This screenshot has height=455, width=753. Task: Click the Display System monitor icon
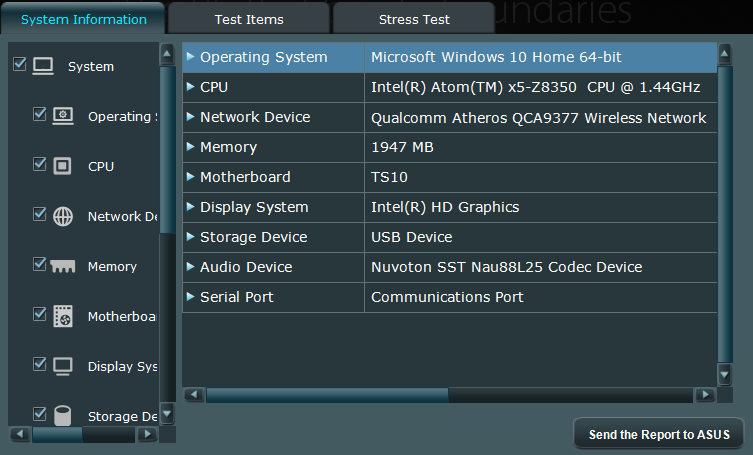click(x=63, y=366)
